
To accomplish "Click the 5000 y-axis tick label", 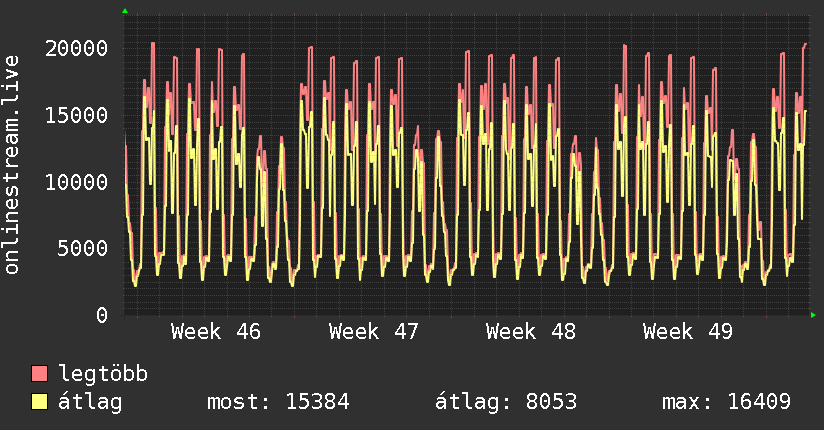I will coord(83,248).
